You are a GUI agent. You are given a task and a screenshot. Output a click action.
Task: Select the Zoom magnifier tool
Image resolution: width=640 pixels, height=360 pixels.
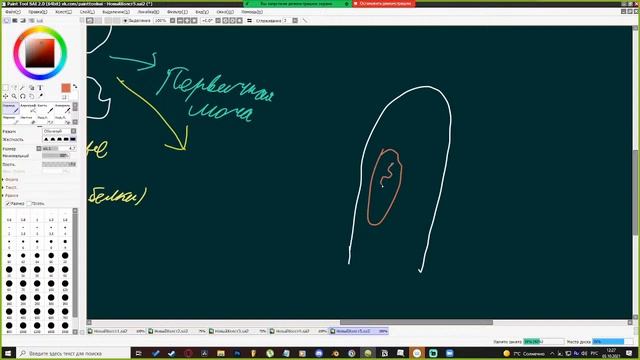pyautogui.click(x=14, y=96)
